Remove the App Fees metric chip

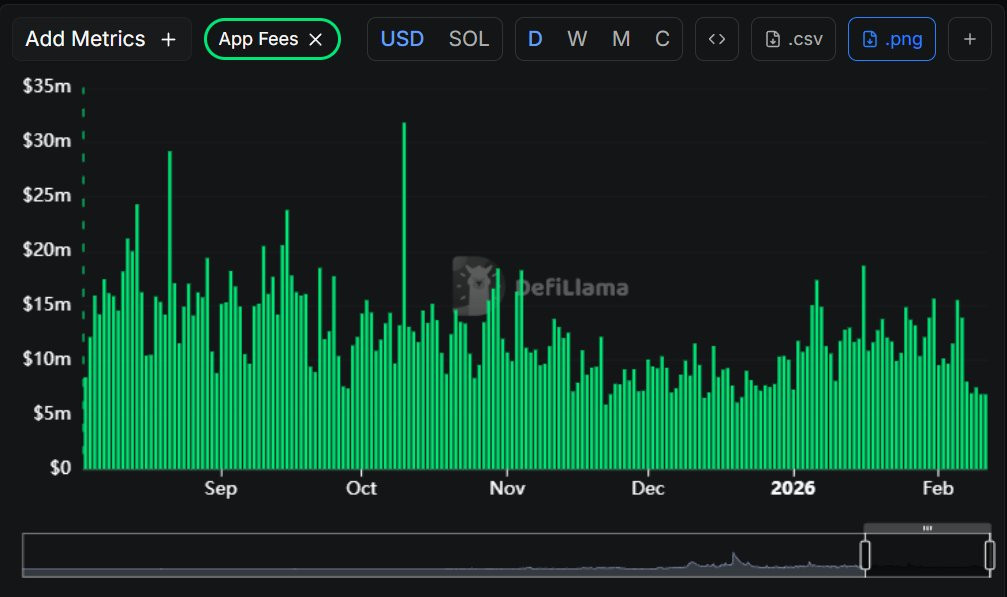315,40
